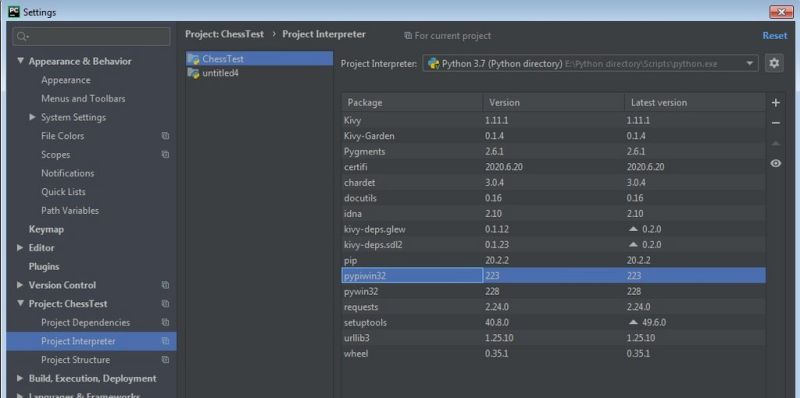
Task: Click the uninstall package minus icon
Action: click(776, 123)
